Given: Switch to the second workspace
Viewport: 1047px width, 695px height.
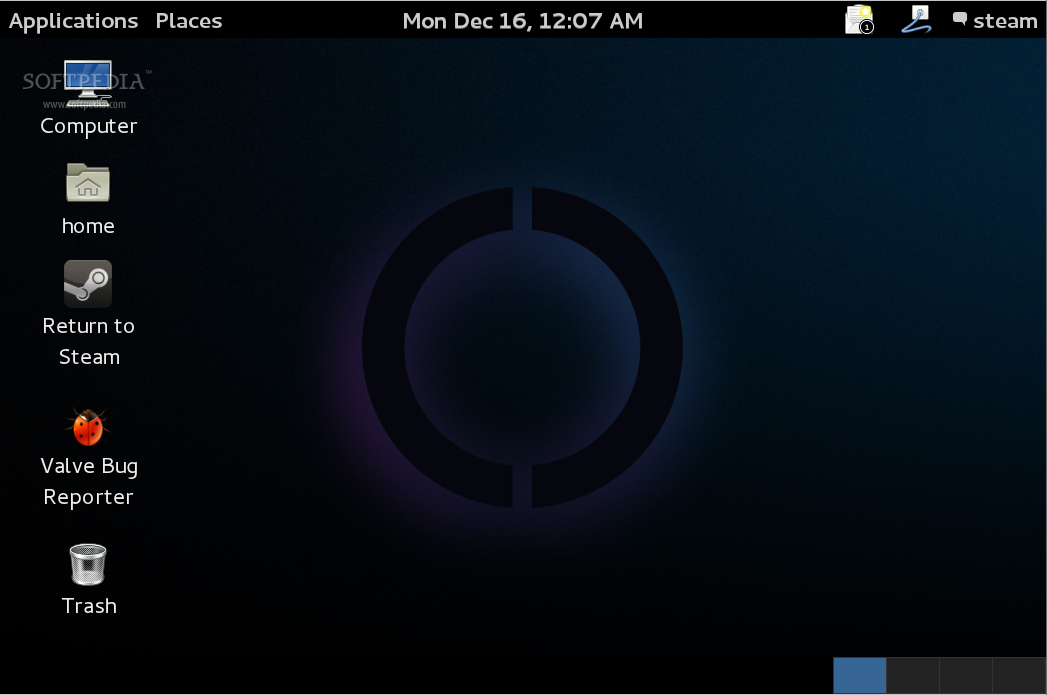Looking at the screenshot, I should click(912, 676).
